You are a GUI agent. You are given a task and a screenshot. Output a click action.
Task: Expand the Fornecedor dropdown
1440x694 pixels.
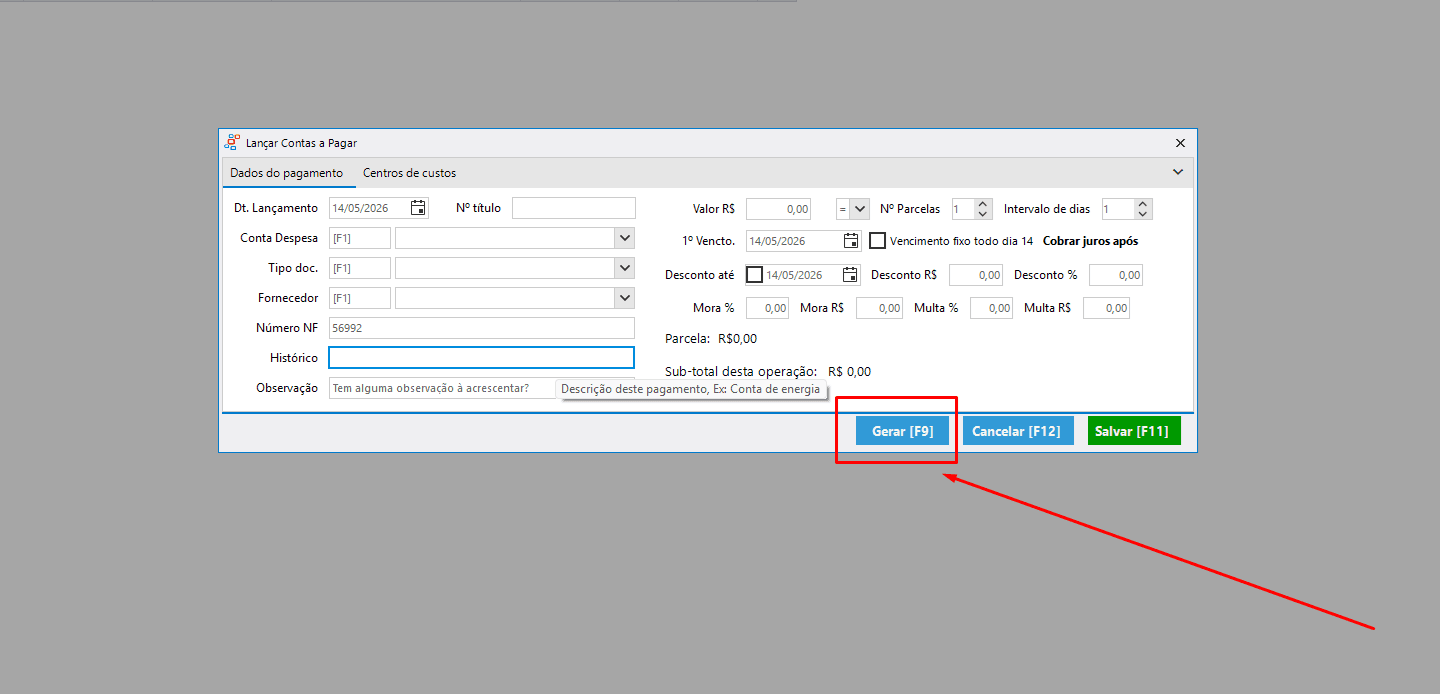(625, 298)
